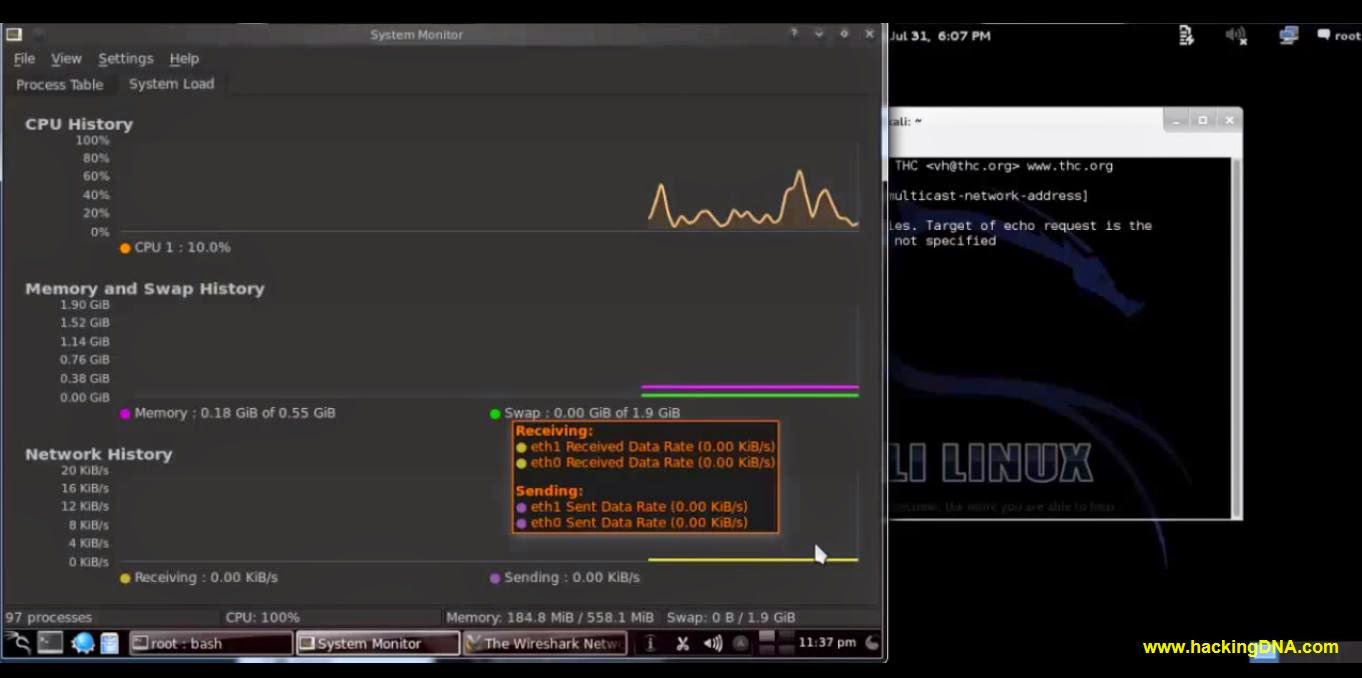The height and width of the screenshot is (678, 1362).
Task: Click the battery status icon in top panel
Action: click(x=1186, y=36)
